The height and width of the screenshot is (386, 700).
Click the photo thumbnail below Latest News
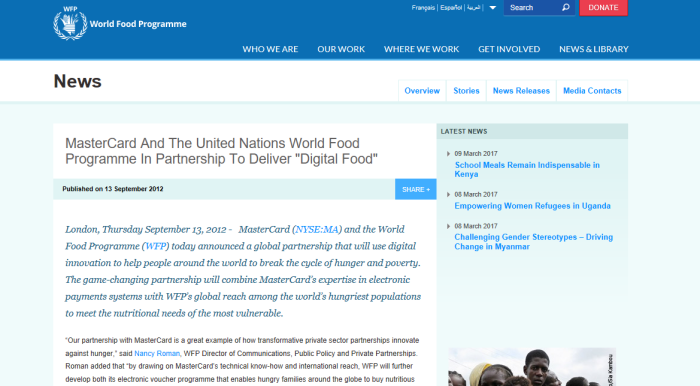(x=532, y=367)
